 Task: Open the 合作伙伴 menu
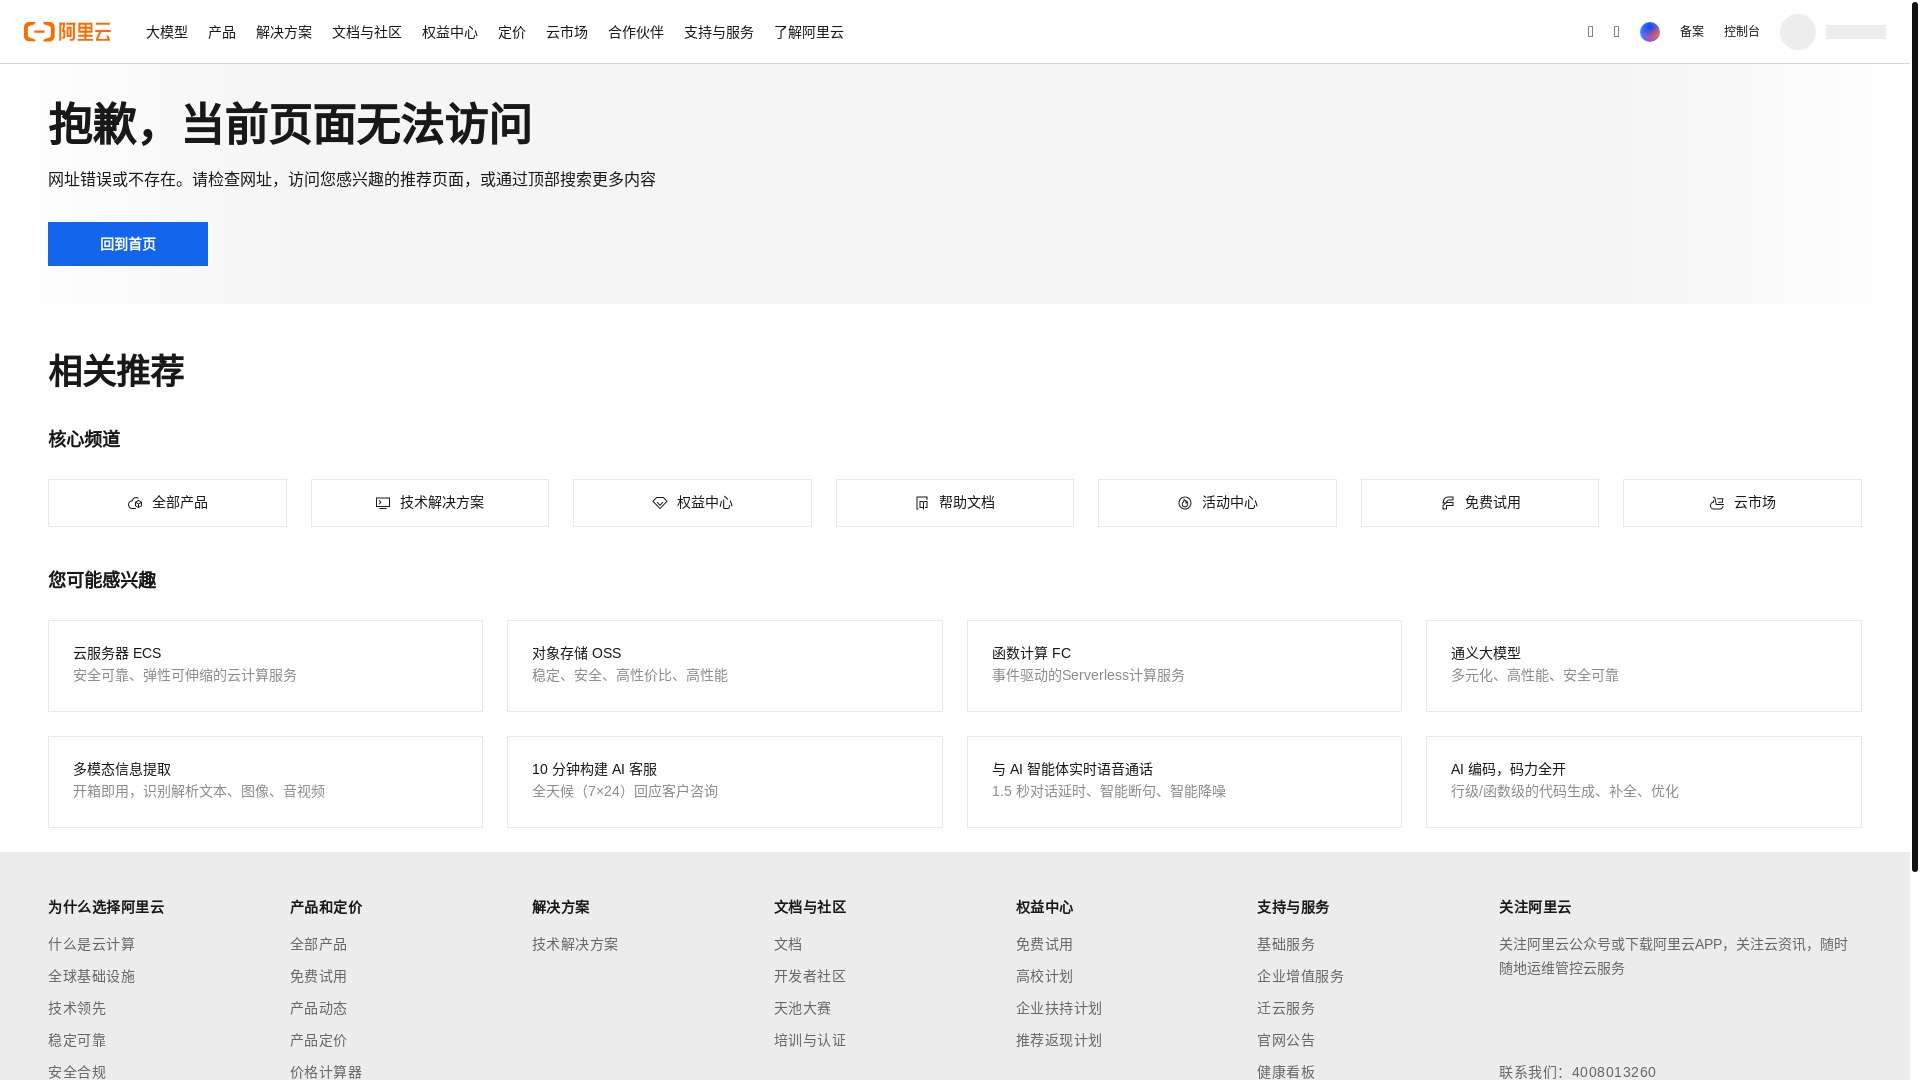[636, 32]
